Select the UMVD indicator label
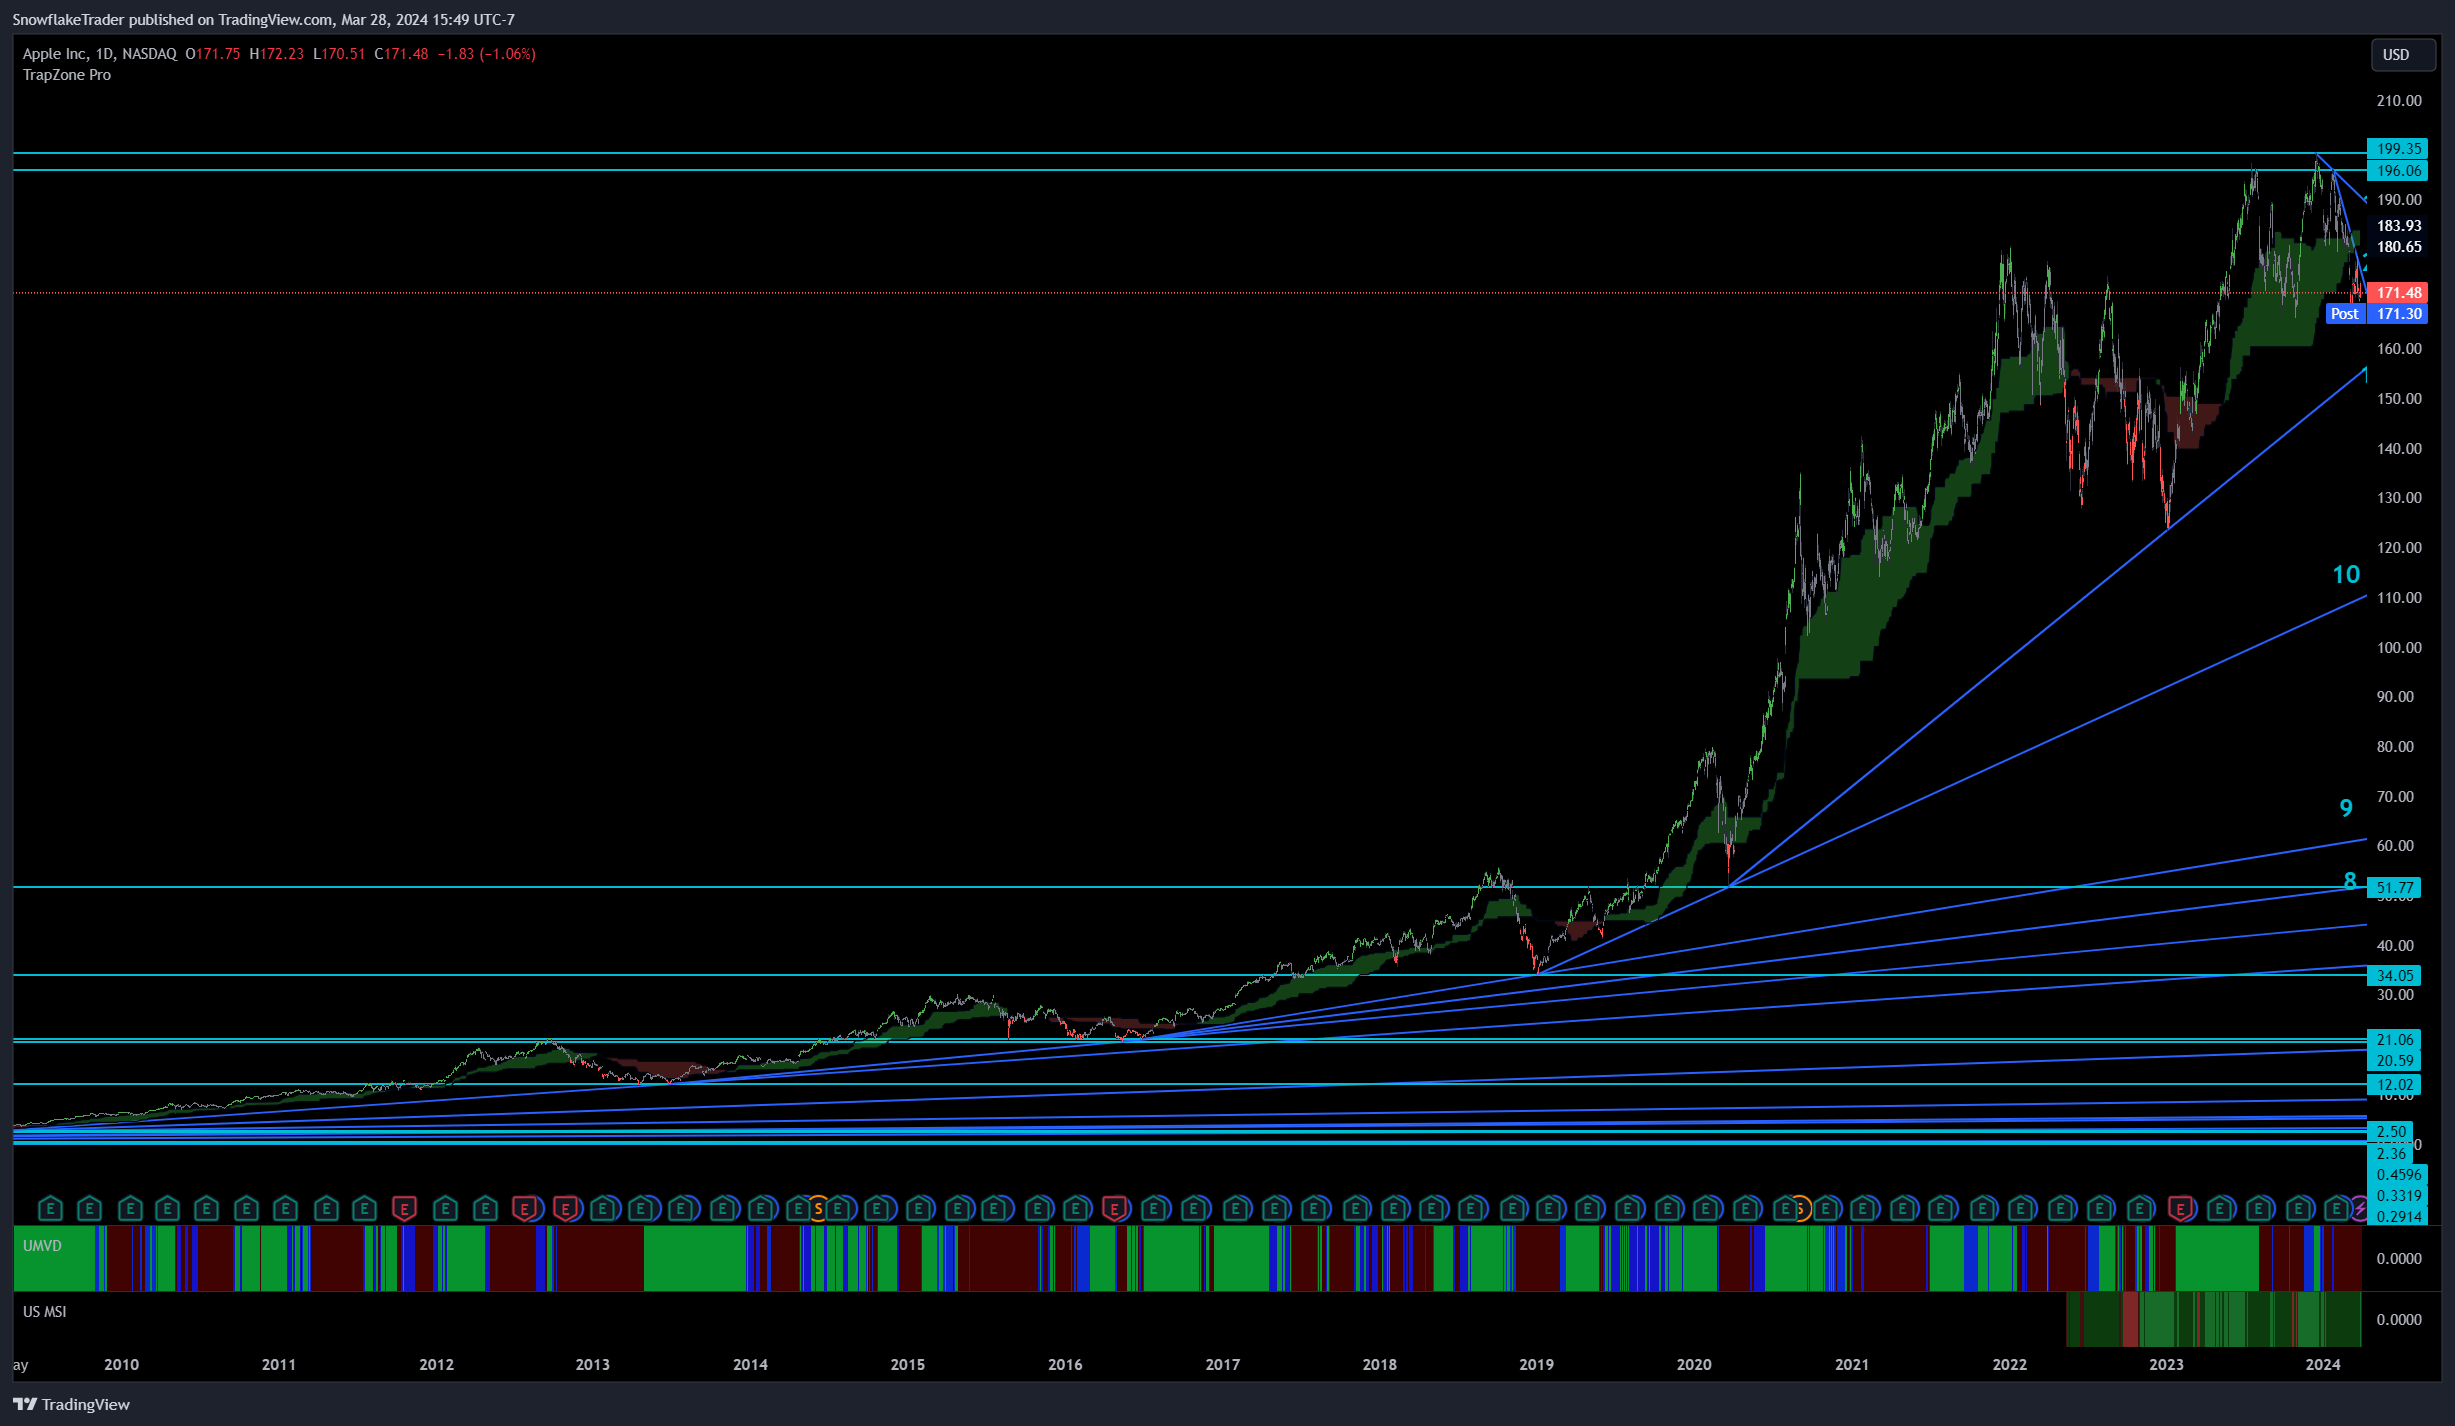 point(42,1246)
